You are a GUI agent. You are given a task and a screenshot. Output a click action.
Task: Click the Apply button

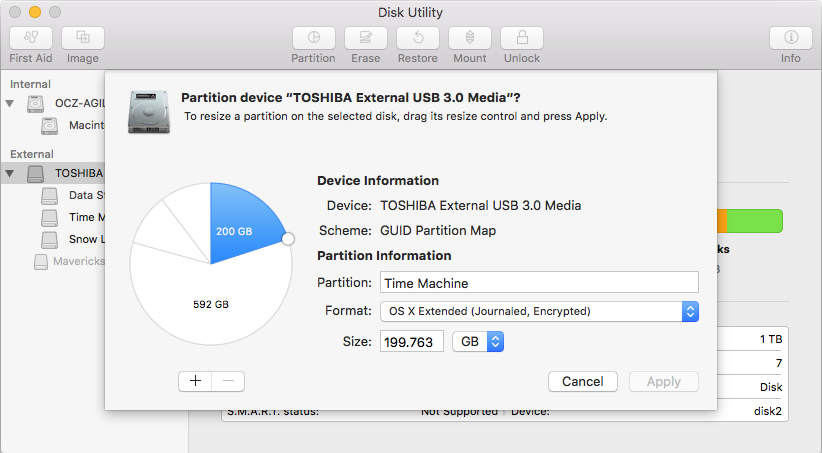click(x=664, y=381)
